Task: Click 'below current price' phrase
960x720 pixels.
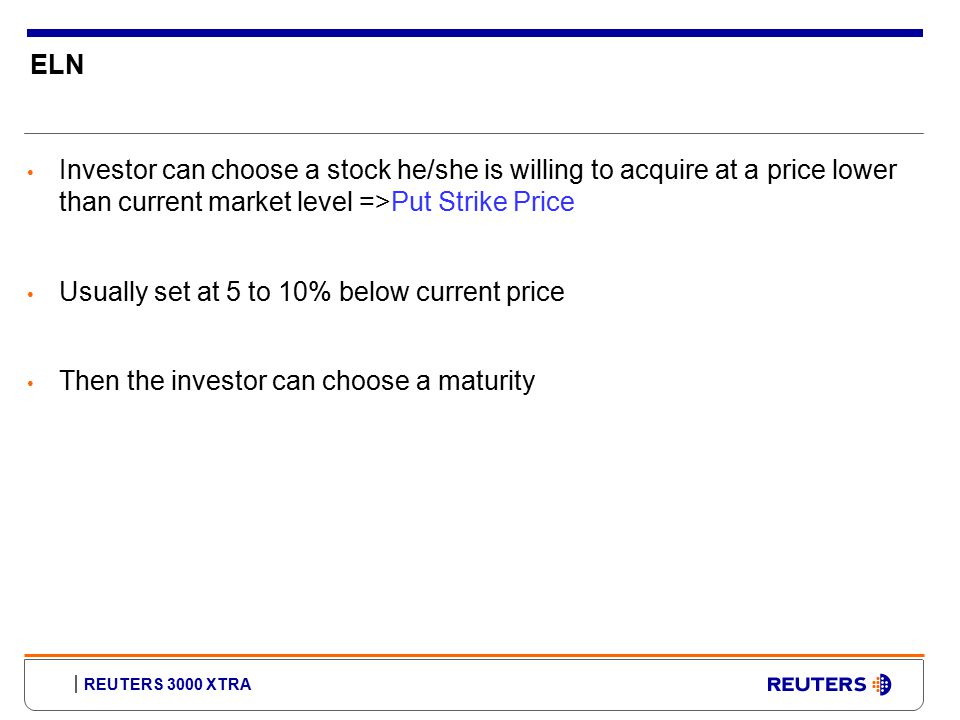Action: pyautogui.click(x=452, y=291)
